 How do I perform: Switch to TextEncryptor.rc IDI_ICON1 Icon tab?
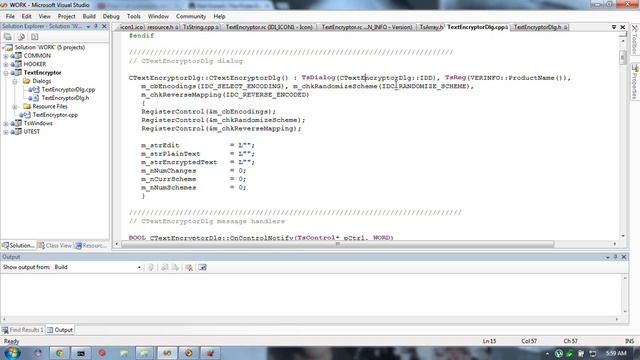269,27
